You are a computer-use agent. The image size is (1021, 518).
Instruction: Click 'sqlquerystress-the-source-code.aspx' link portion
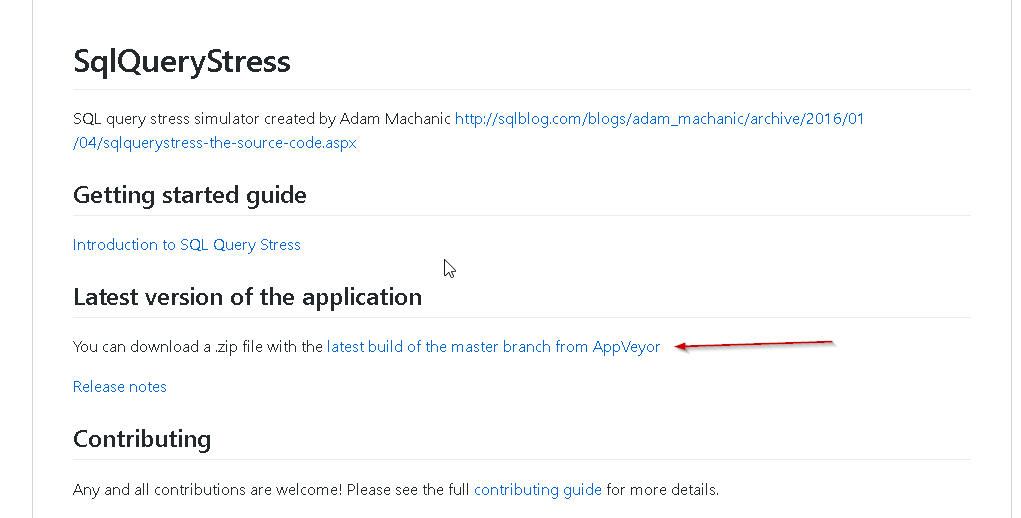(x=226, y=143)
